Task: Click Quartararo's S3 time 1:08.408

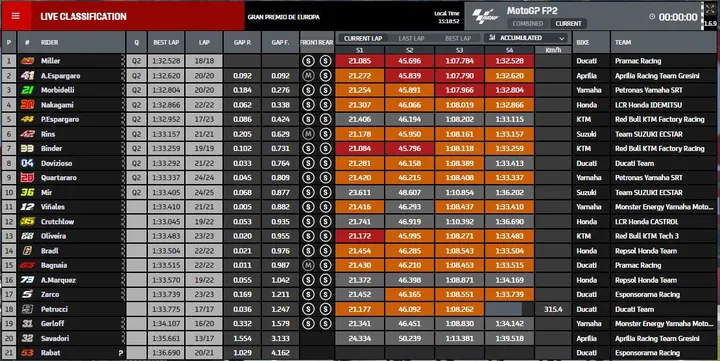Action: (x=460, y=178)
